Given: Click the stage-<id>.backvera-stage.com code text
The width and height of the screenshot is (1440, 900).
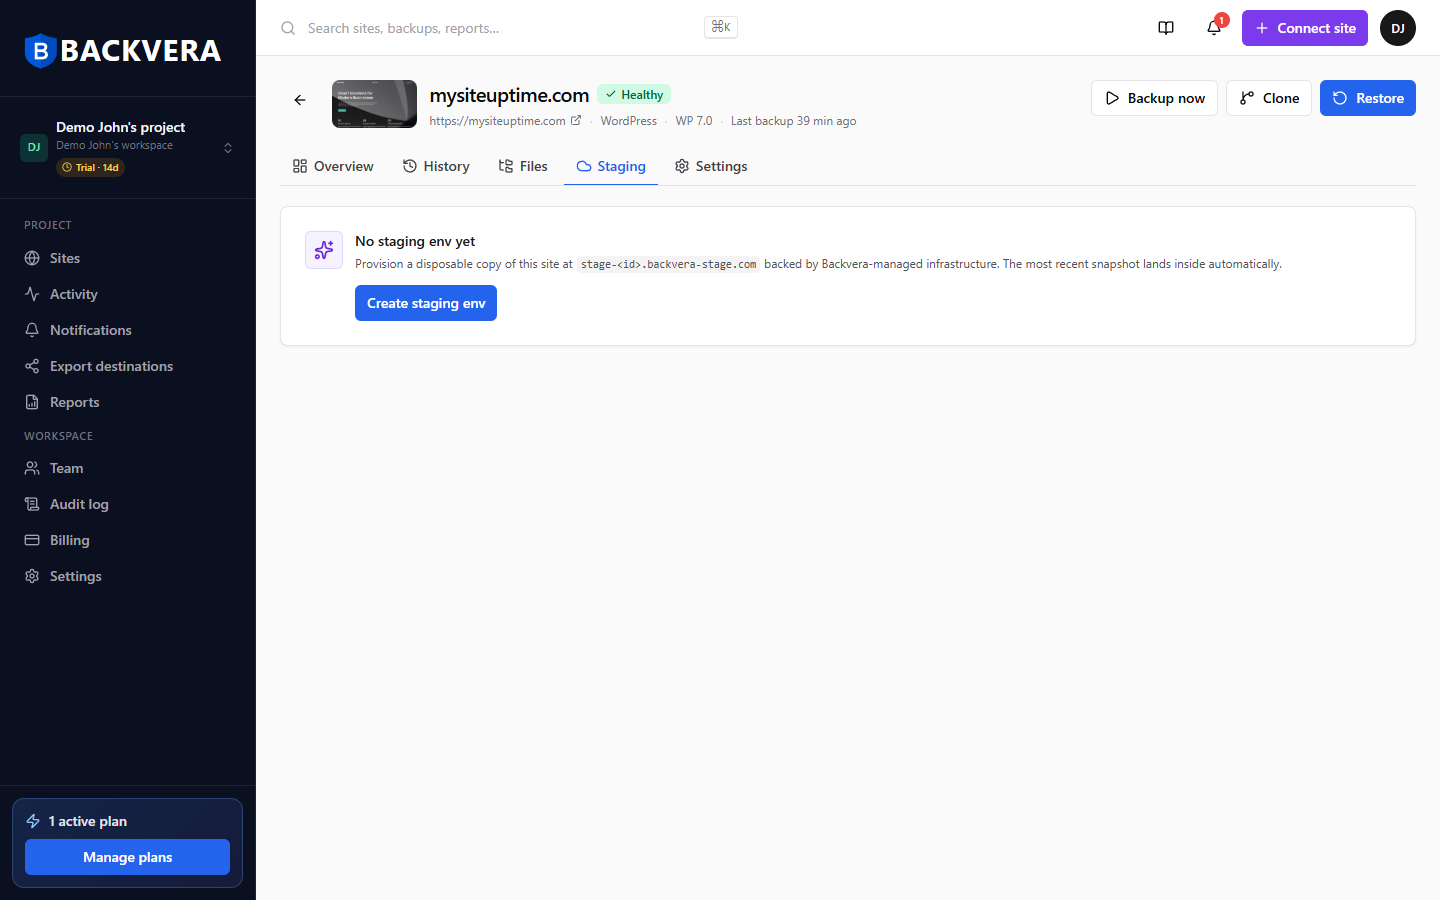Looking at the screenshot, I should (669, 264).
